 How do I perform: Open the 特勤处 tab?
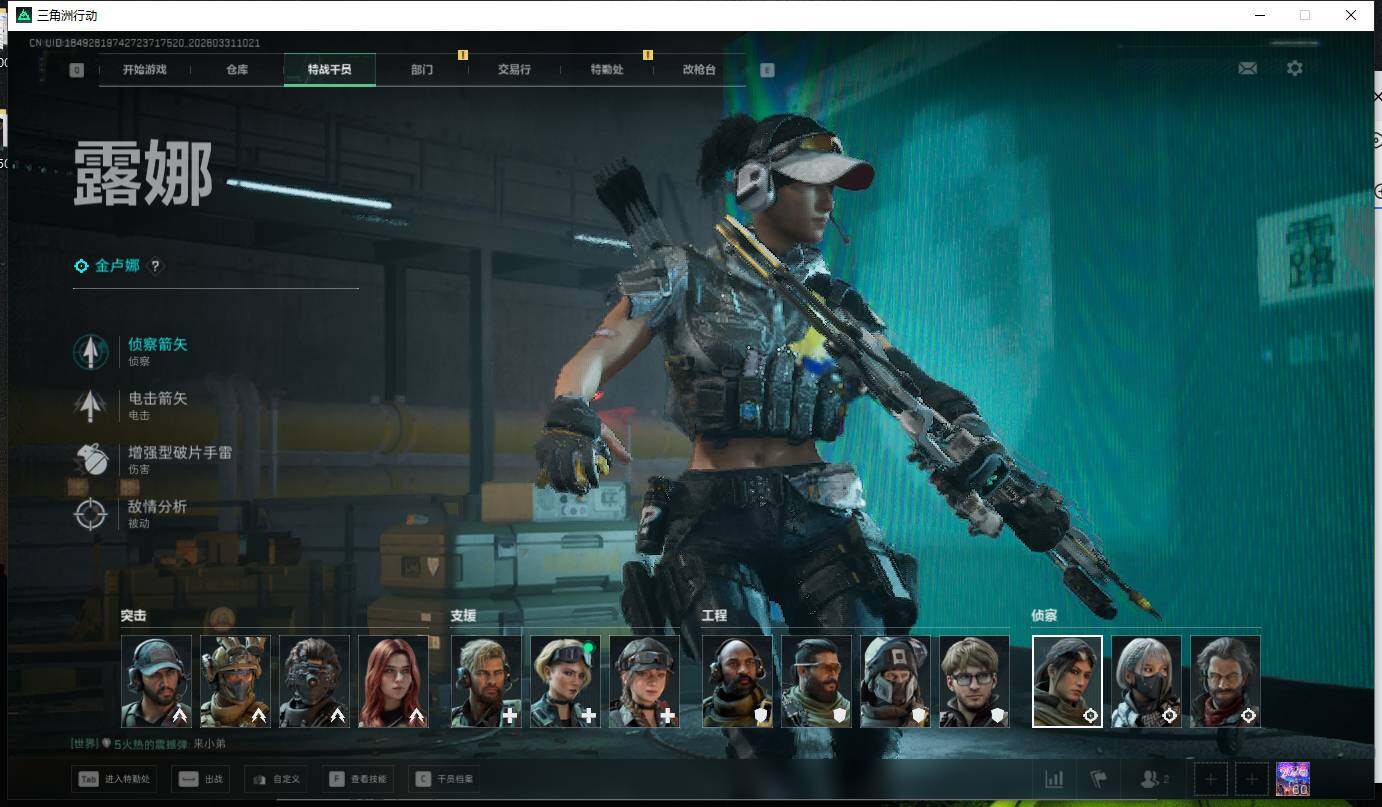(x=607, y=70)
